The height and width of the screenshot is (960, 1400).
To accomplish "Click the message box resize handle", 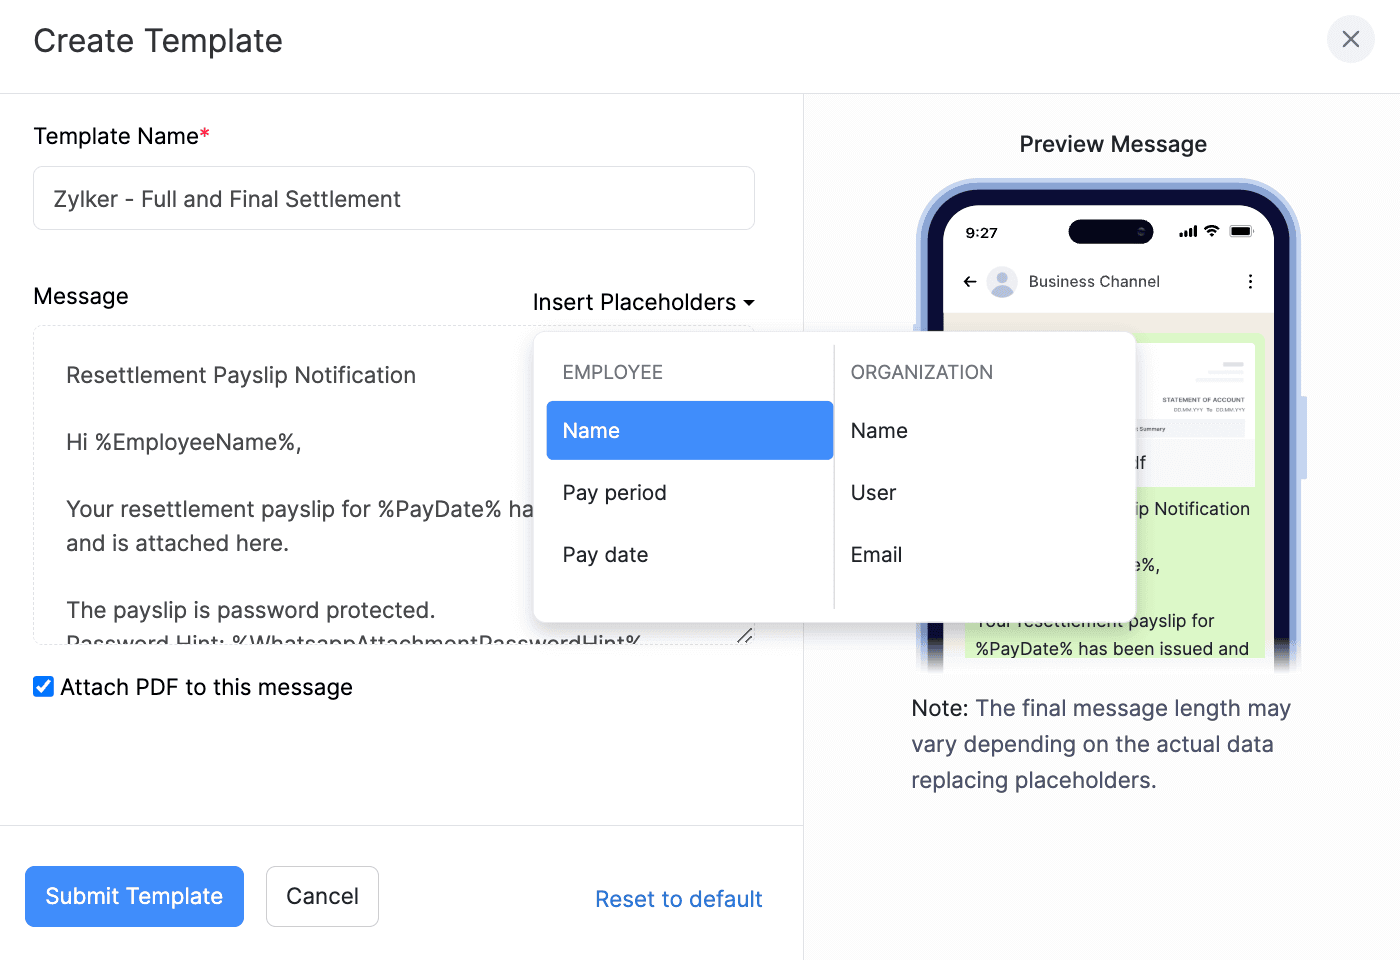I will click(x=745, y=636).
